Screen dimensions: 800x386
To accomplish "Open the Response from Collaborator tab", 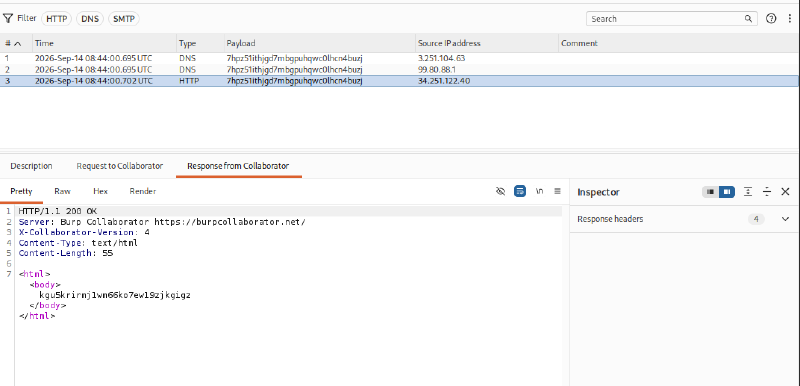I will click(238, 166).
